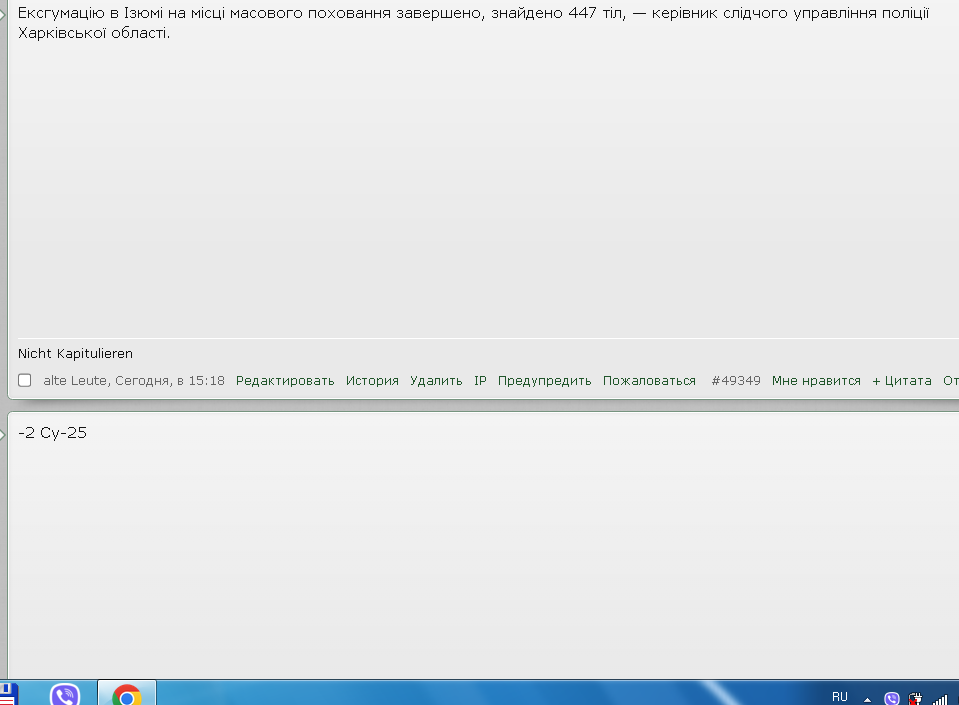This screenshot has width=959, height=705.
Task: Open Viber from the taskbar
Action: tap(65, 694)
